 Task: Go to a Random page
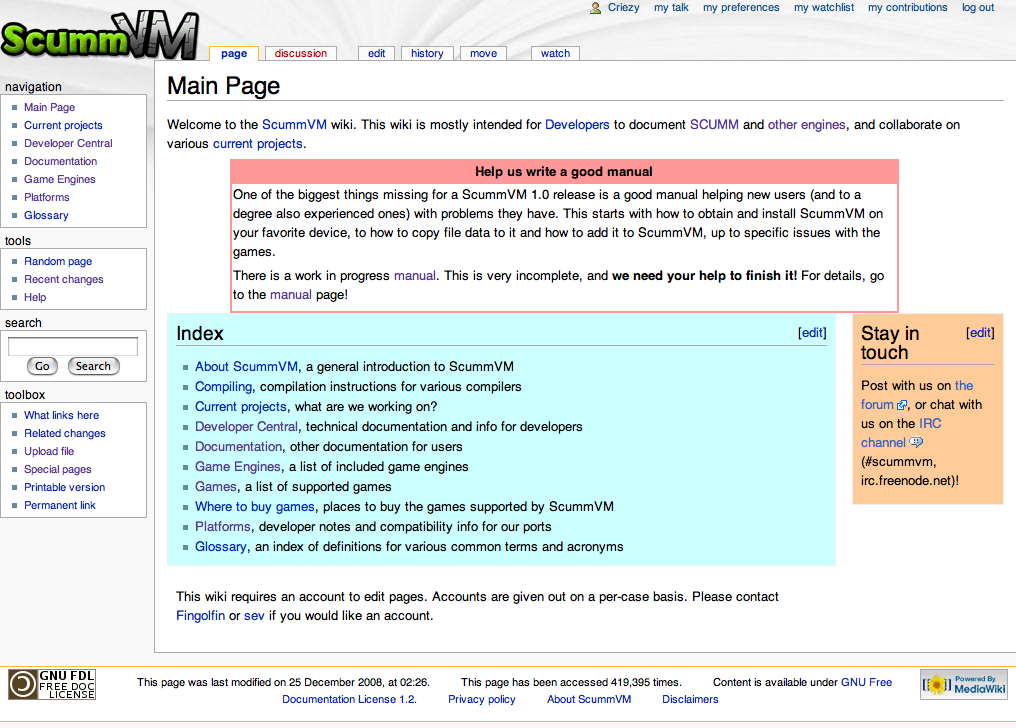(58, 262)
